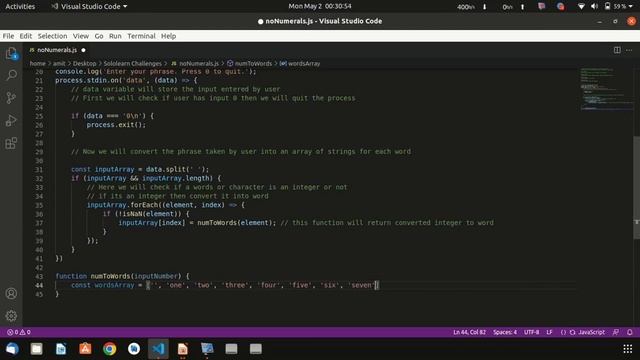This screenshot has height=360, width=640.
Task: Open the Extensions view
Action: point(11,143)
